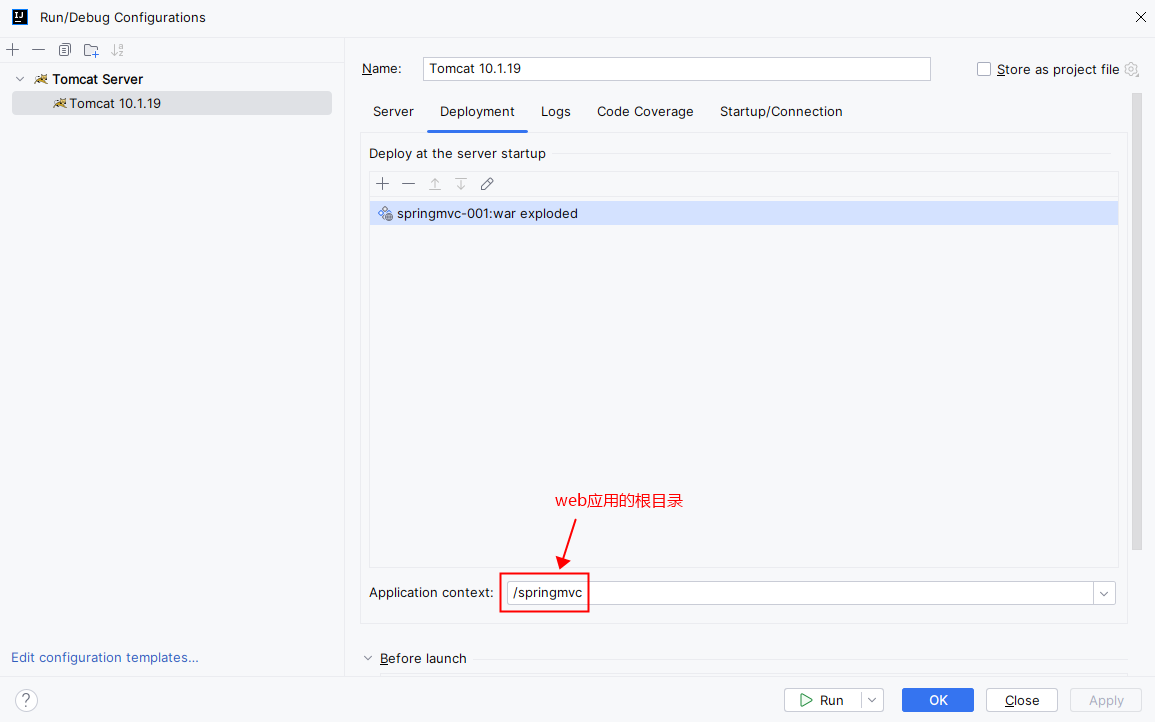Screen dimensions: 1155x722
Task: Click the 'Name:' label
Action: (382, 69)
